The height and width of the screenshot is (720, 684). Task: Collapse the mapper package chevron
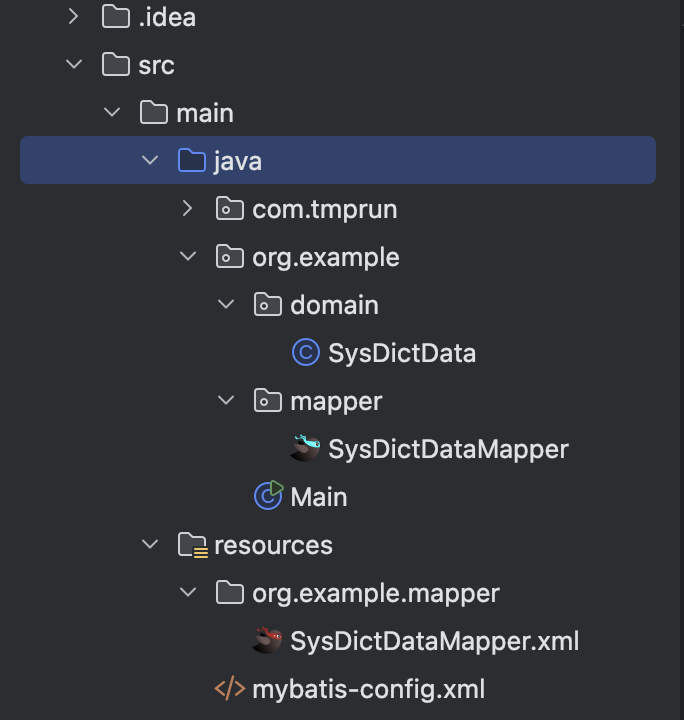(226, 400)
